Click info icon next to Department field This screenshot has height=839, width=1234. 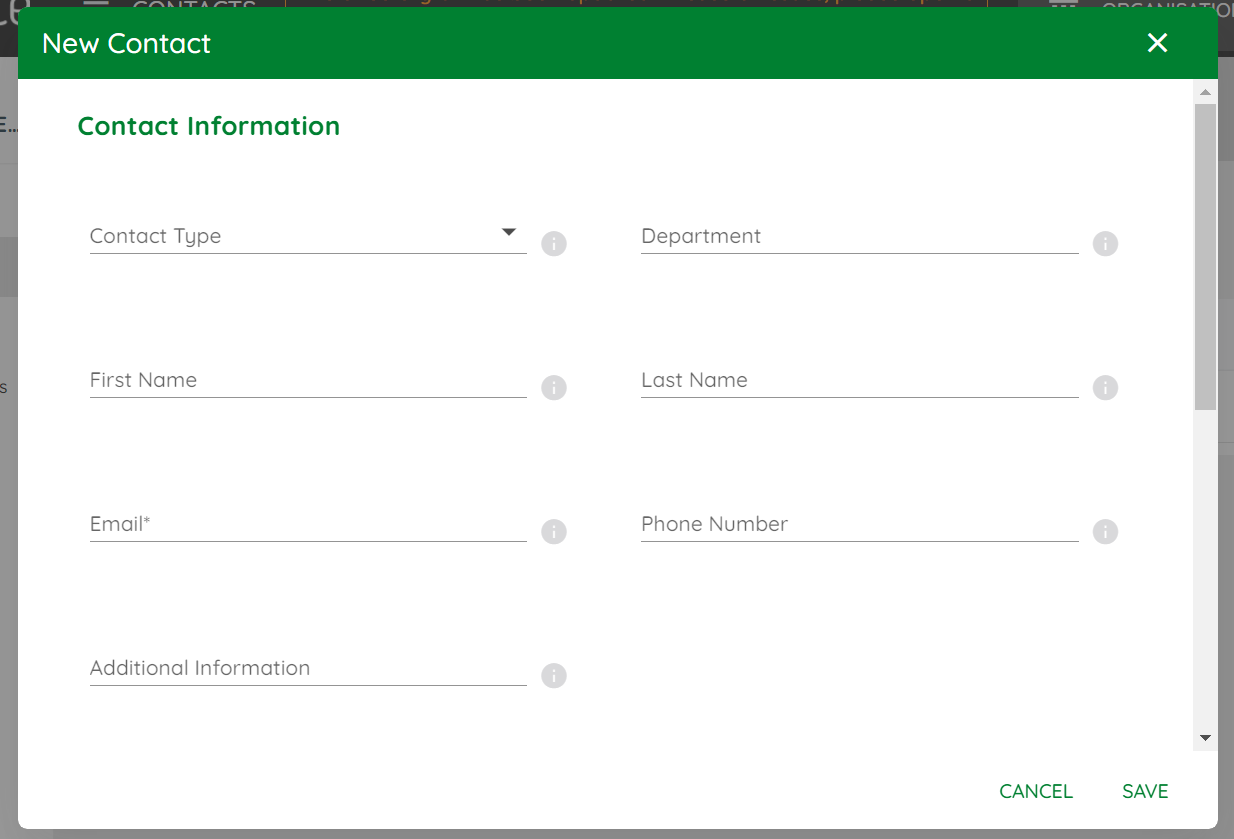[1105, 244]
